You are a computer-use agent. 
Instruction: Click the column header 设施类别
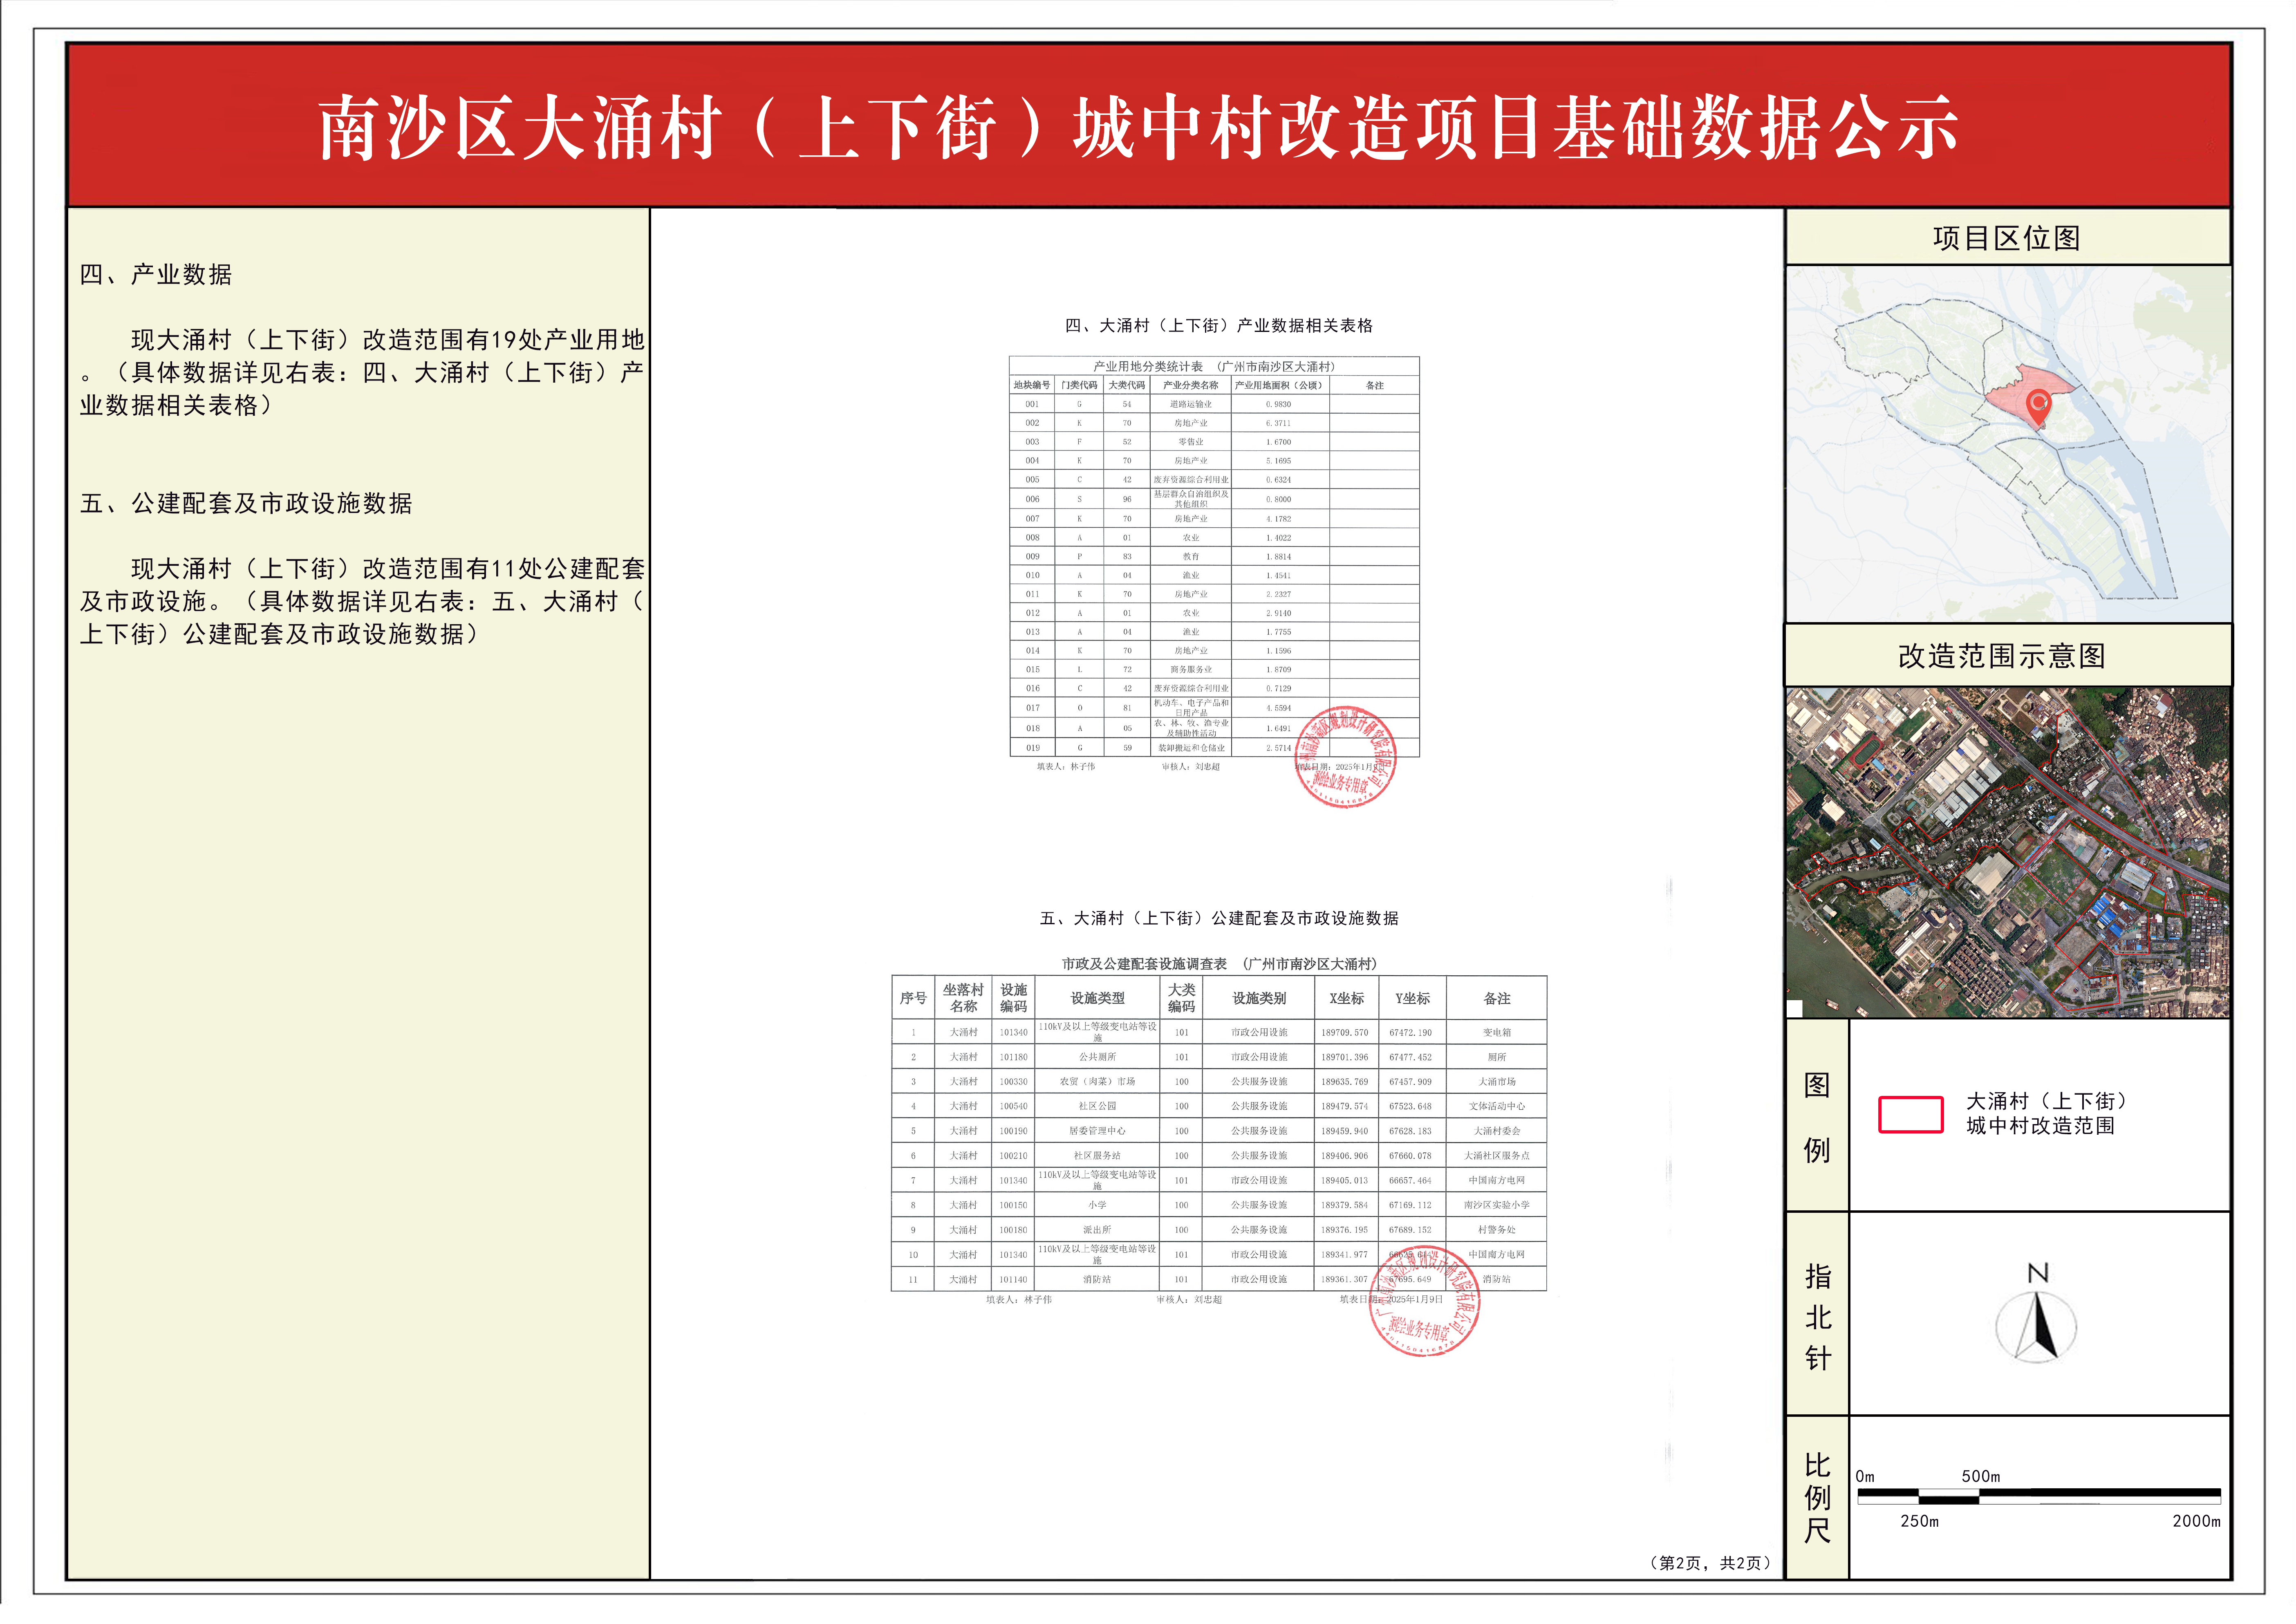coord(1259,998)
